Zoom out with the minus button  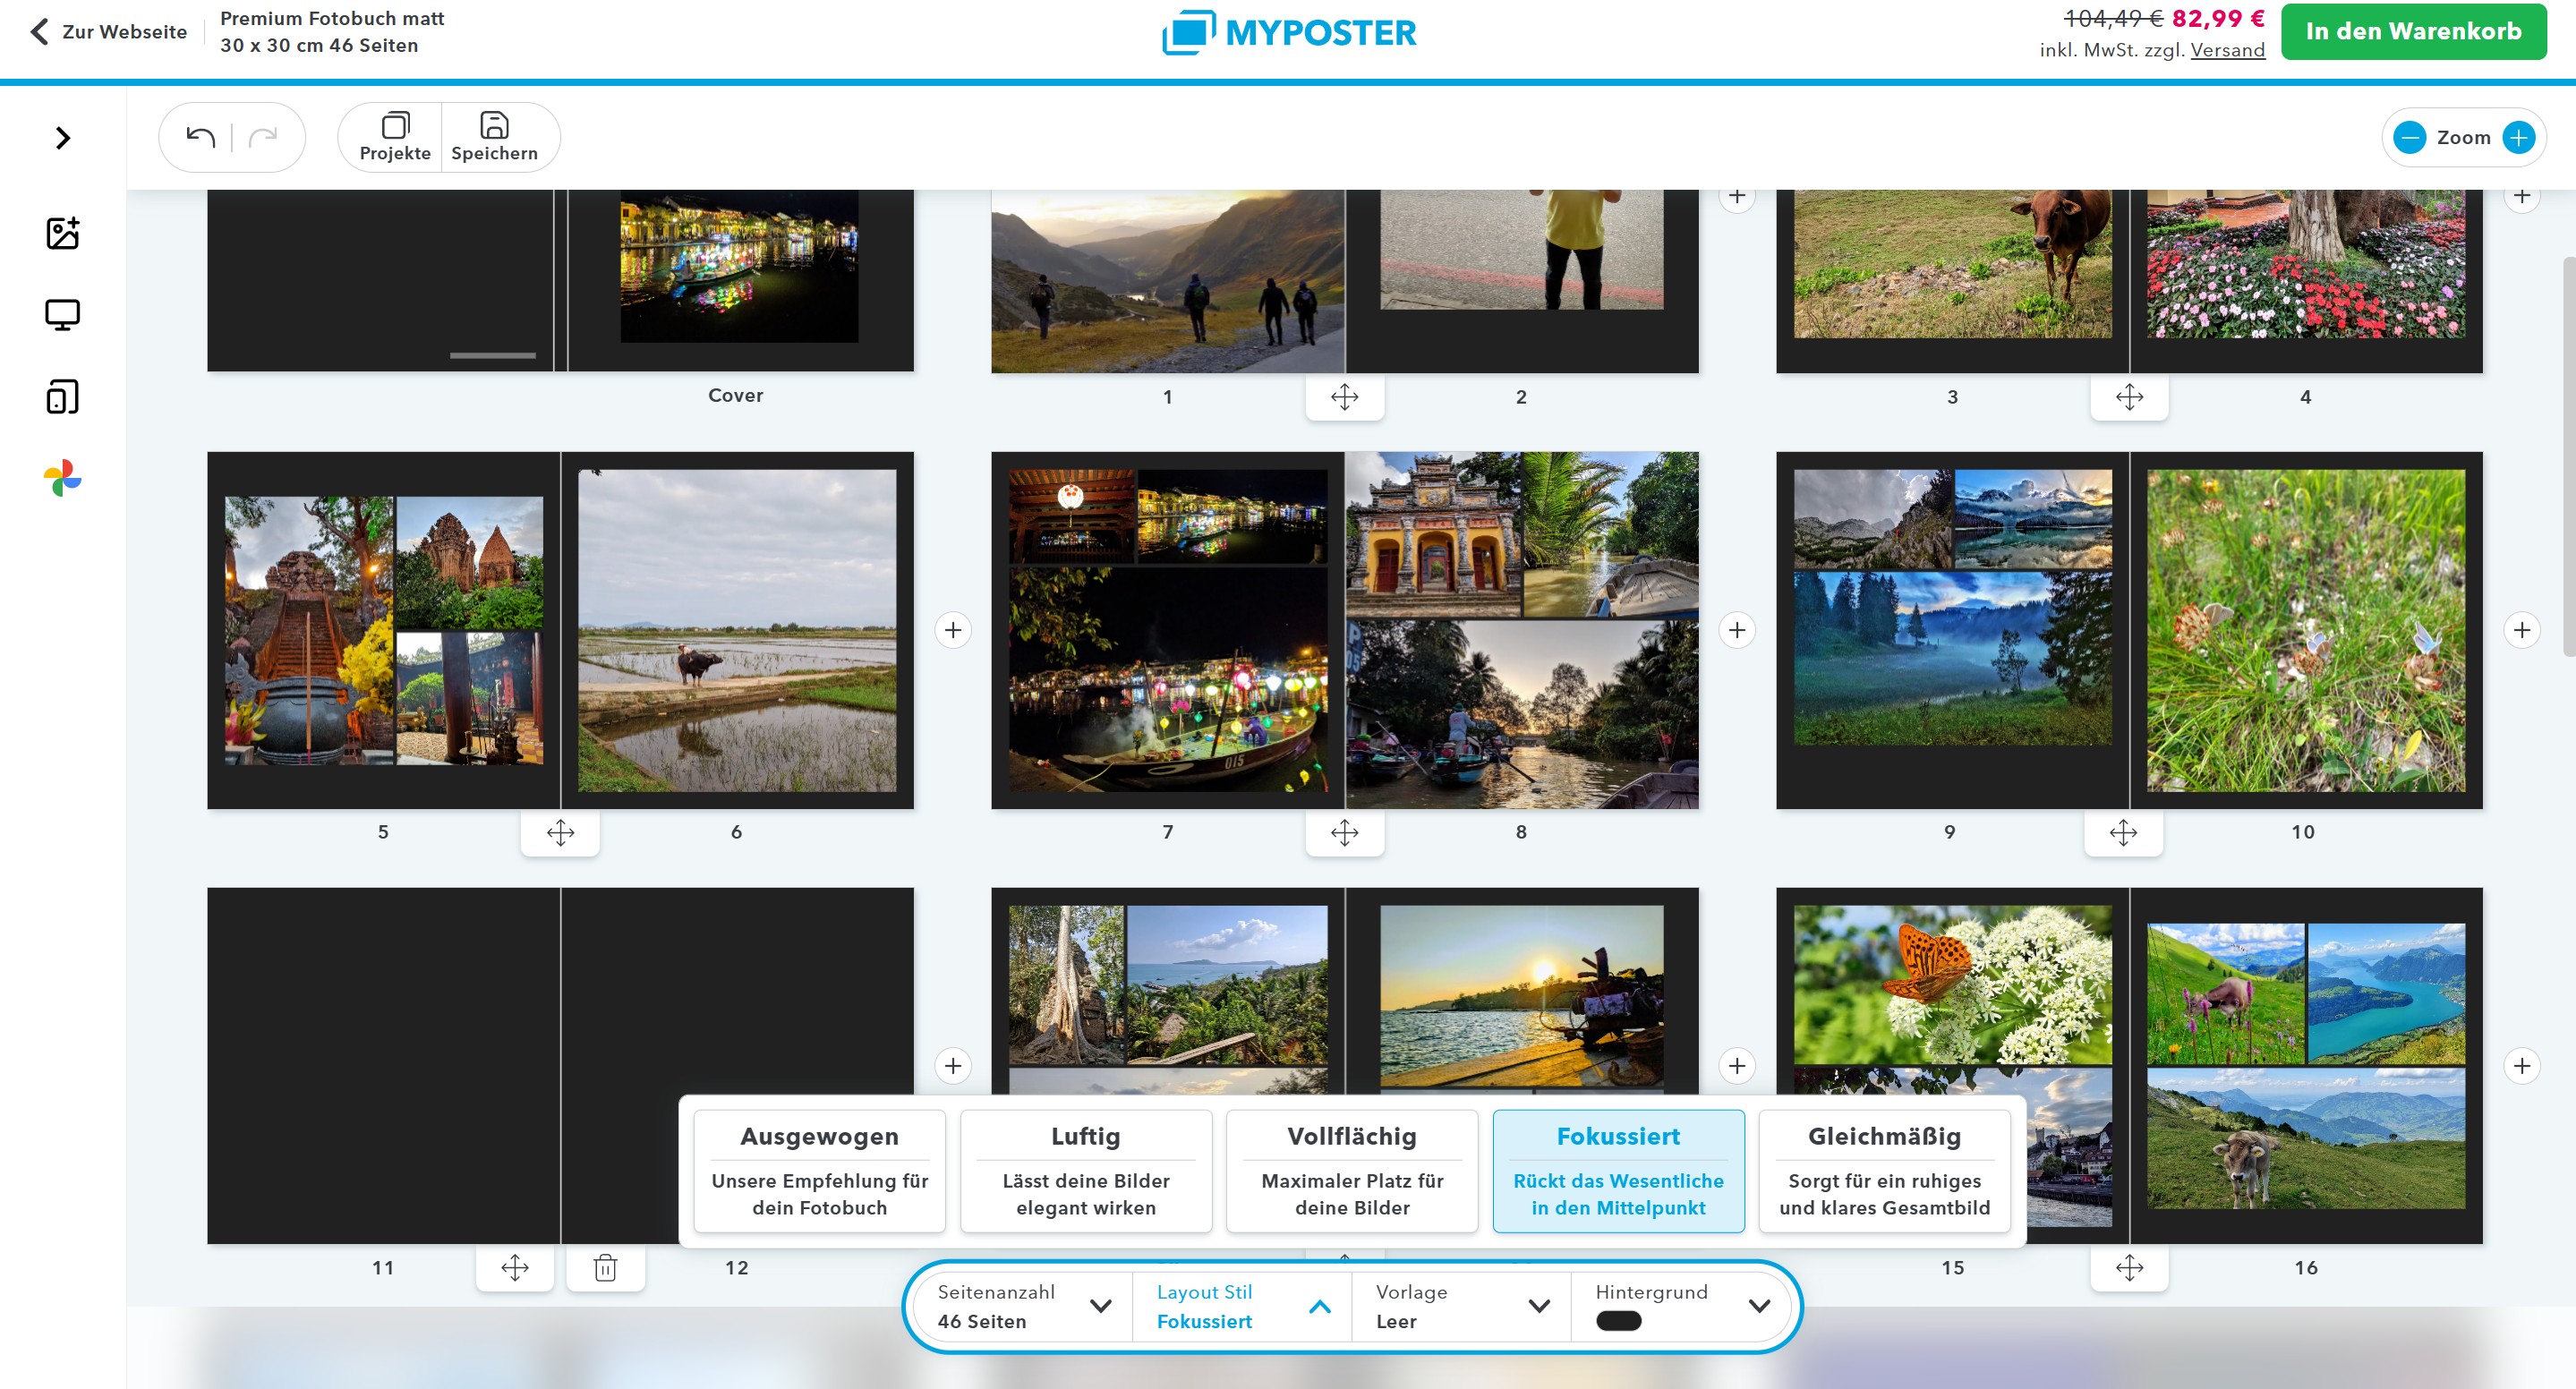2410,137
